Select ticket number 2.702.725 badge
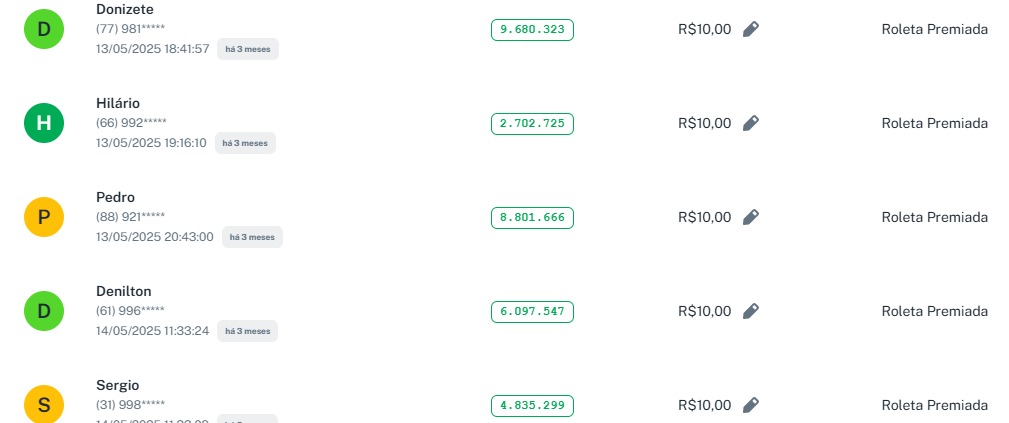Screen dimensions: 1009x423 532,124
